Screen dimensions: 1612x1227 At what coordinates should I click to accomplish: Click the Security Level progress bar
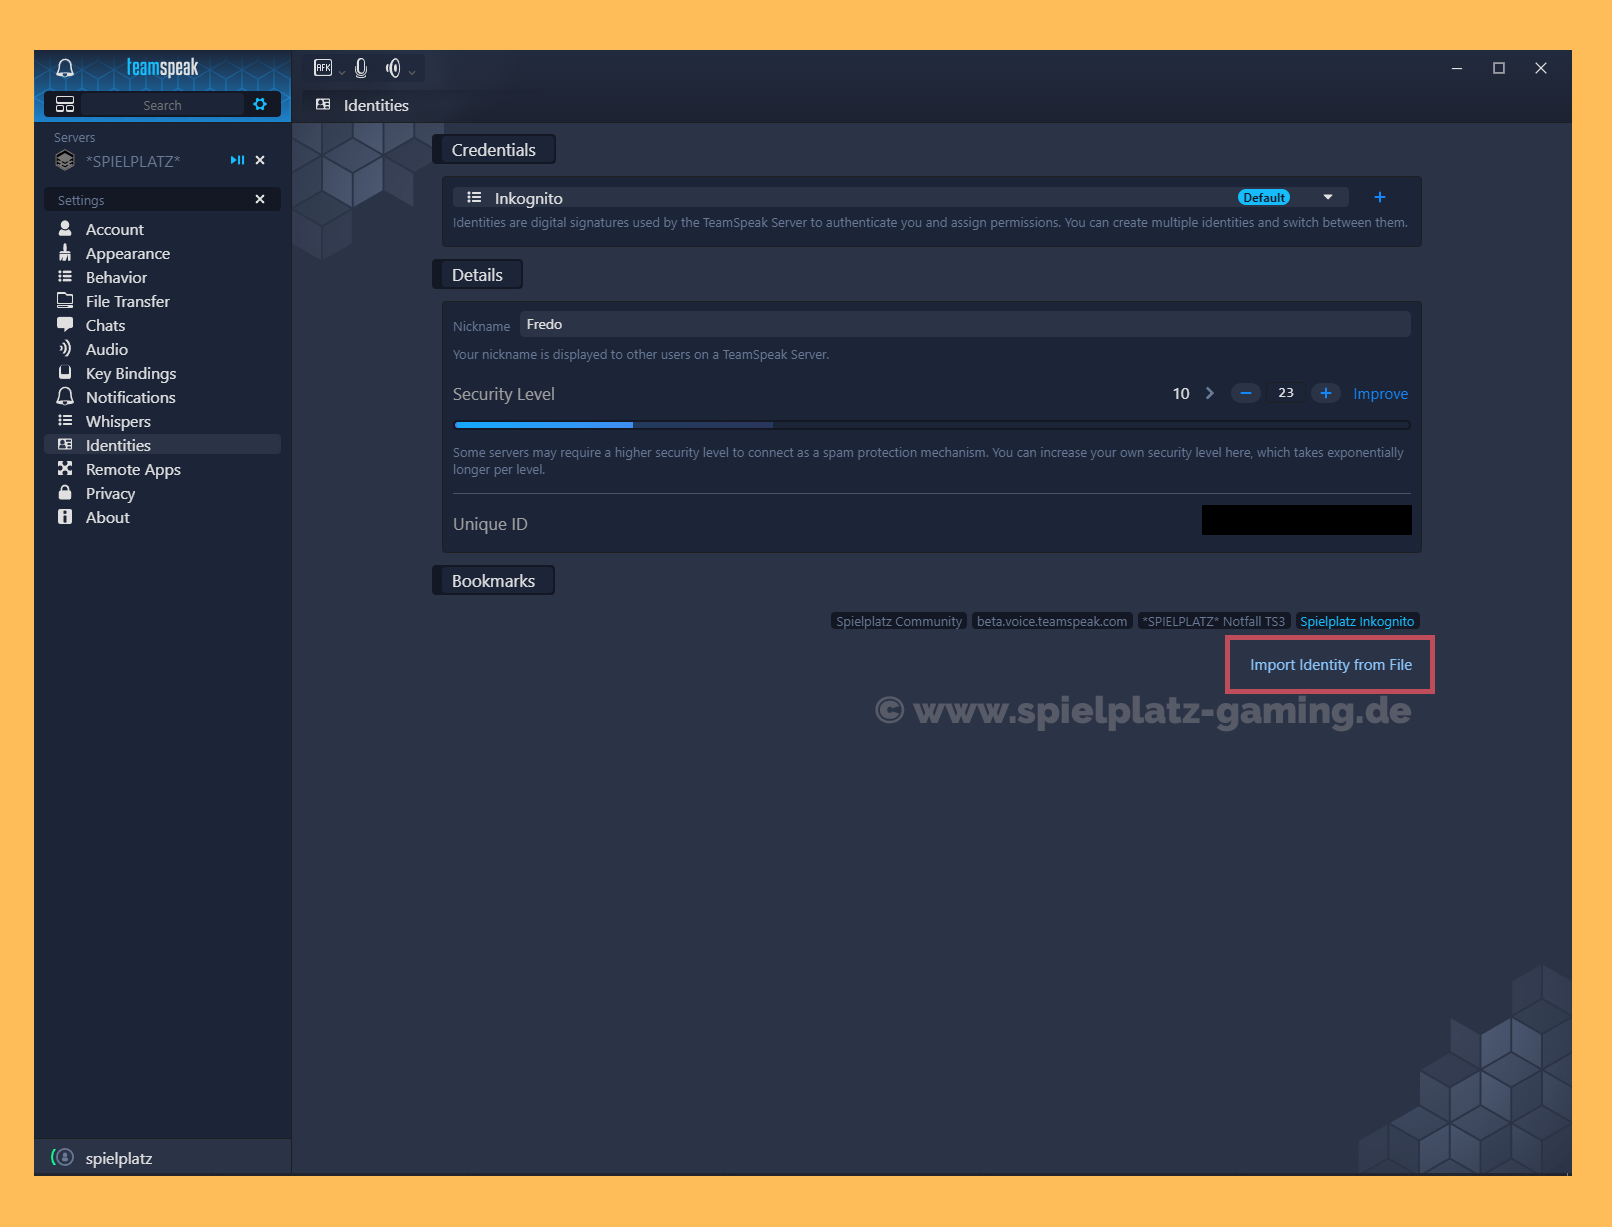point(931,425)
